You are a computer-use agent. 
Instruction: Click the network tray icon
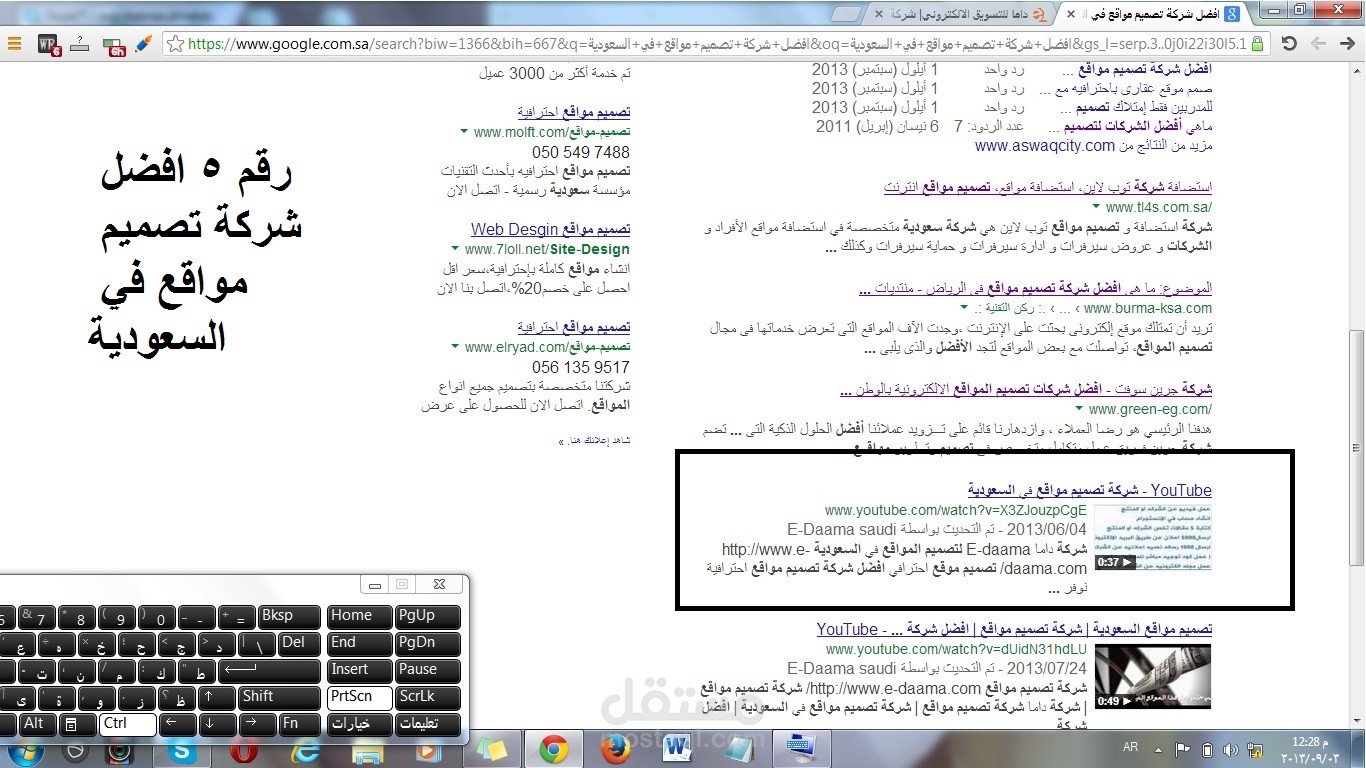[x=1255, y=750]
